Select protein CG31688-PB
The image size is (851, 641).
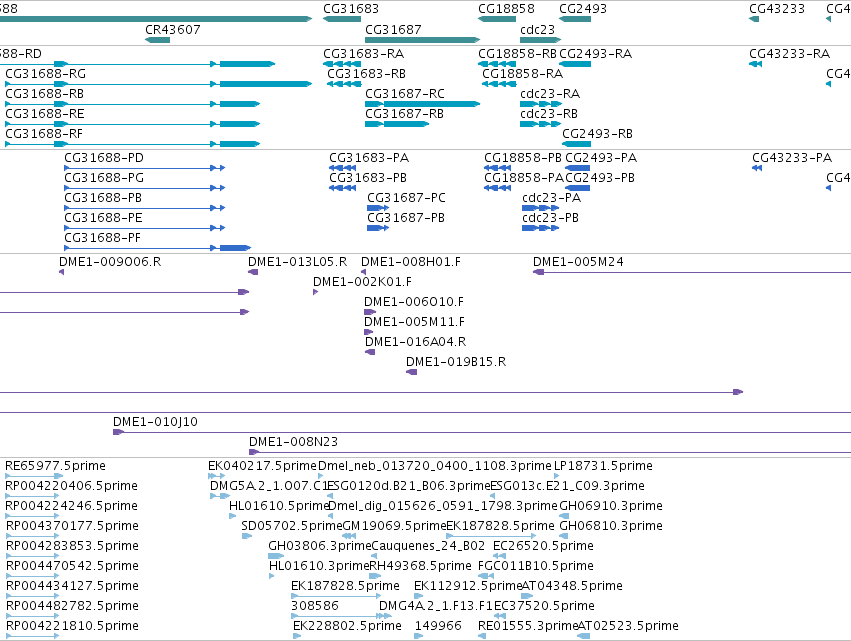(103, 198)
